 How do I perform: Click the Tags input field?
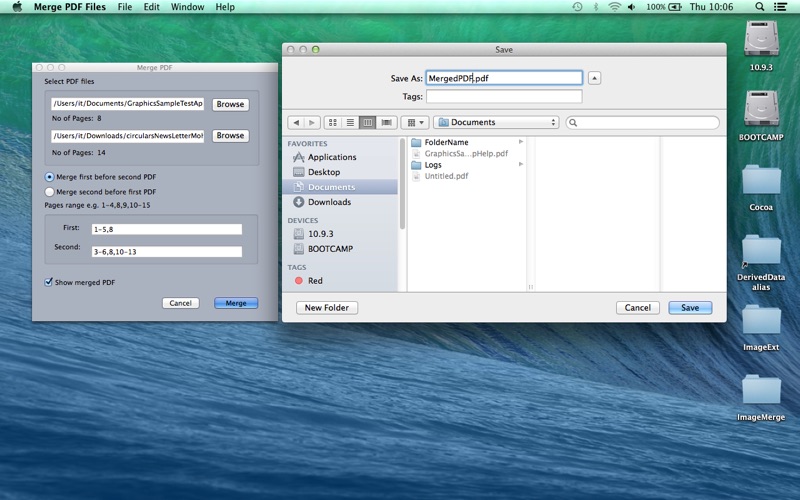click(504, 96)
